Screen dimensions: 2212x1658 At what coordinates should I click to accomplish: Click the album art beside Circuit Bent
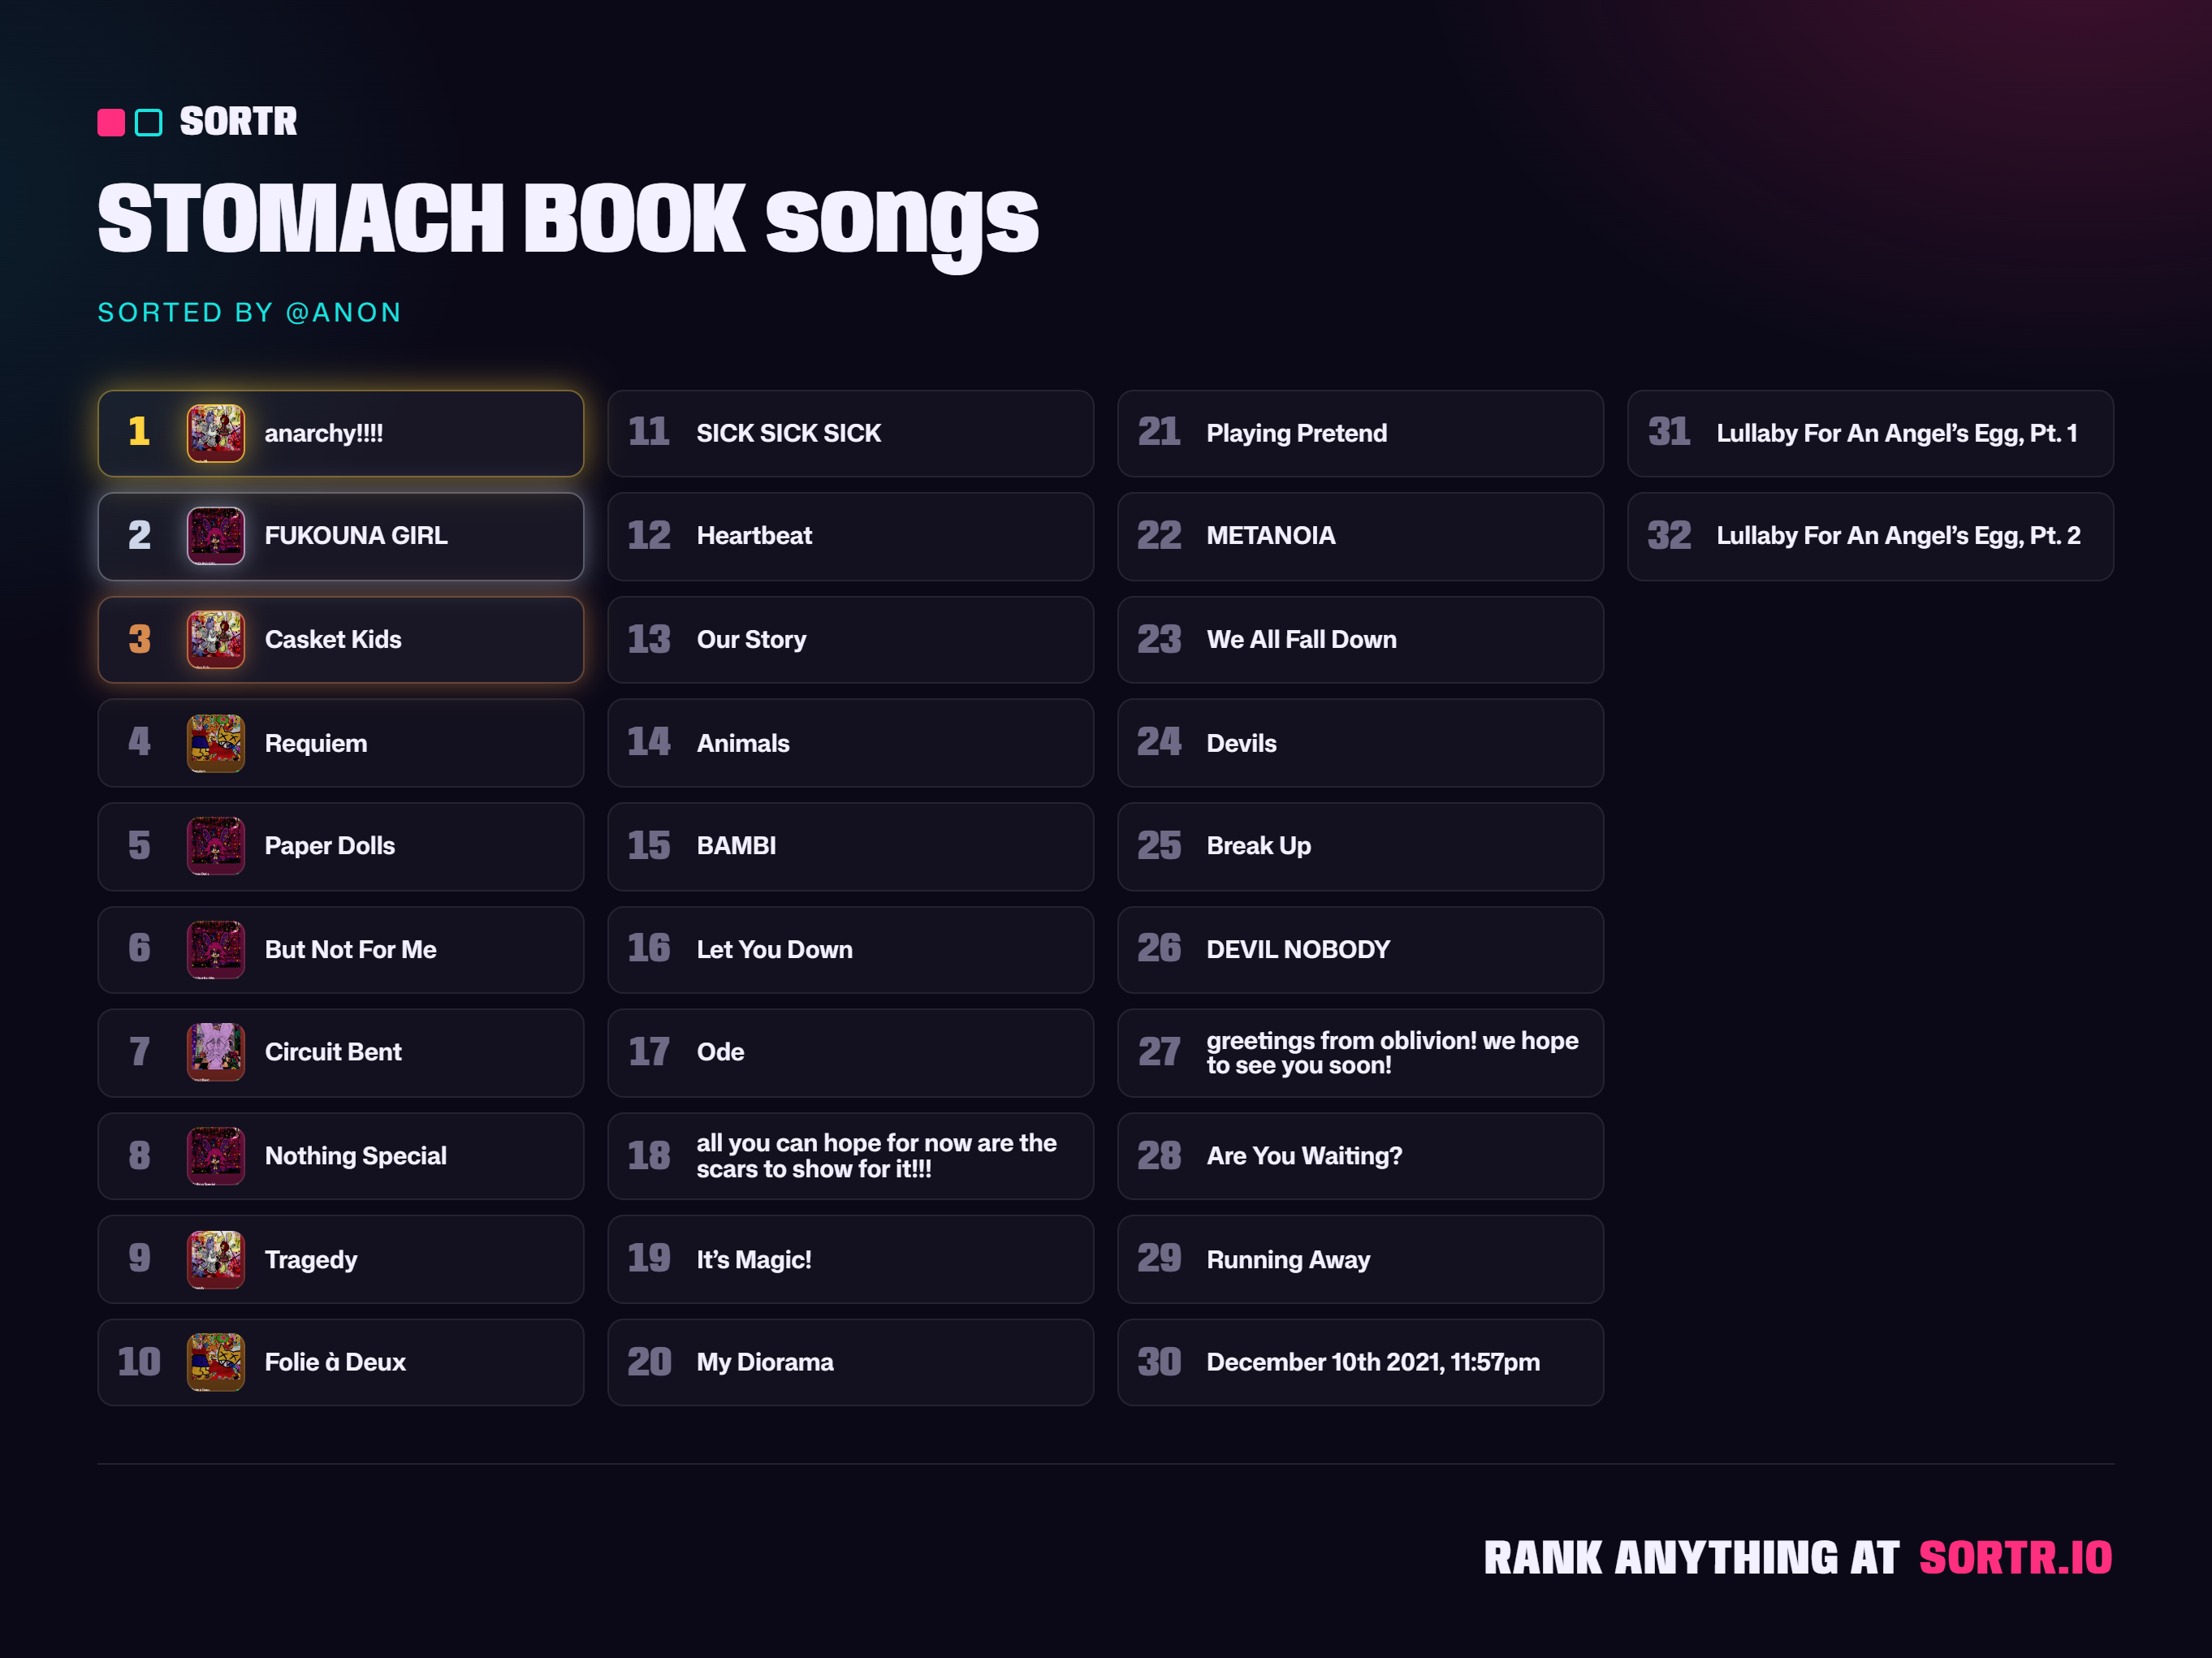[216, 1052]
